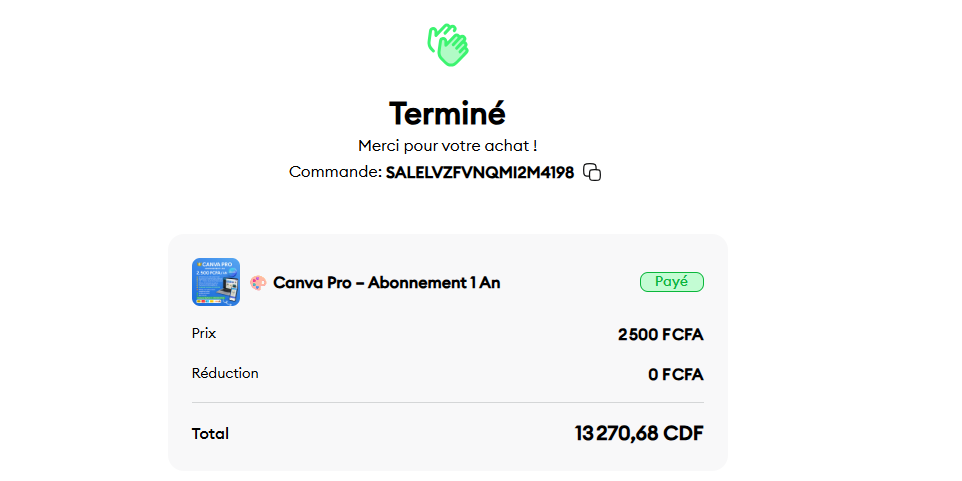Screen dimensions: 962x481
Task: Click the Prix row label
Action: pyautogui.click(x=204, y=334)
